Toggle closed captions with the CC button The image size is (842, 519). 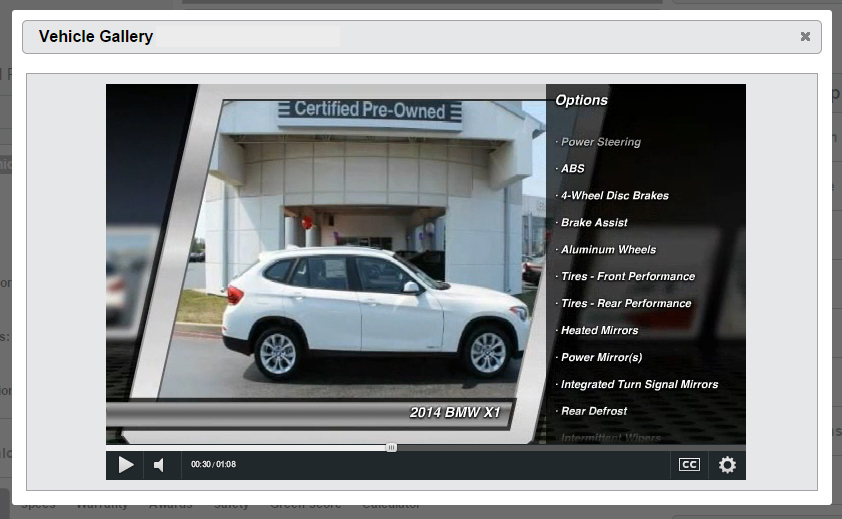[689, 465]
